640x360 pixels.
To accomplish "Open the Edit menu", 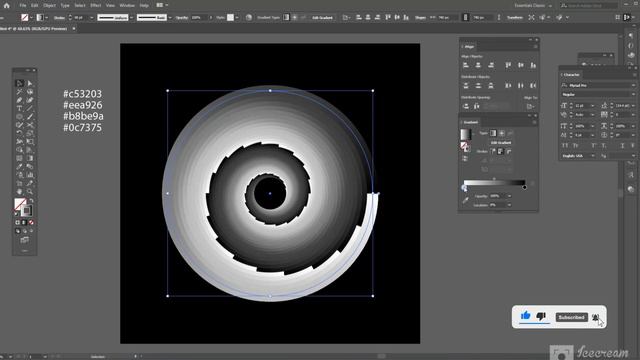I will [35, 5].
